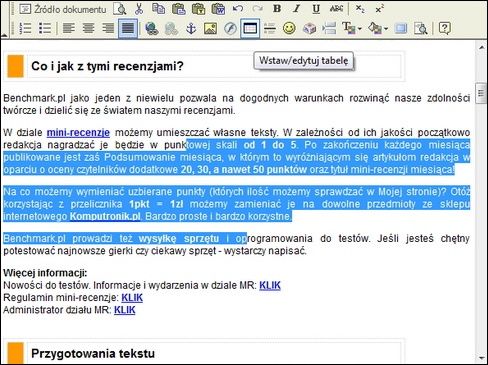488x365 pixels.
Task: Open the Źródło dokumentu source view
Action: 63,9
